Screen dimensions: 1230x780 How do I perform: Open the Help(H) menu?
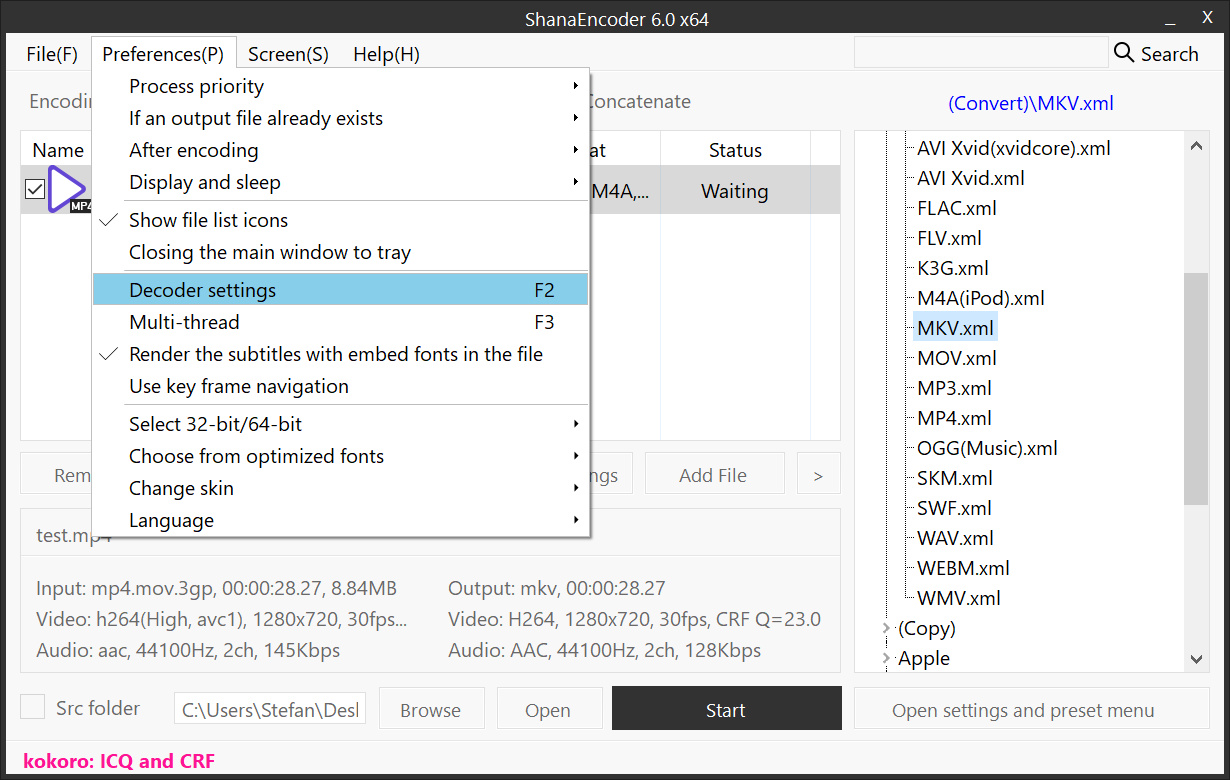[x=386, y=54]
